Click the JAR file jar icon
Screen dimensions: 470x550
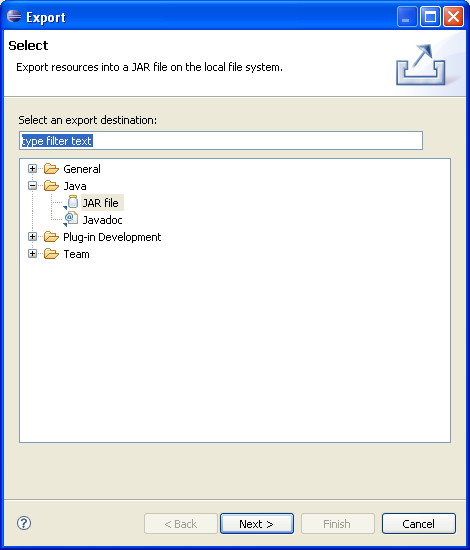coord(72,202)
